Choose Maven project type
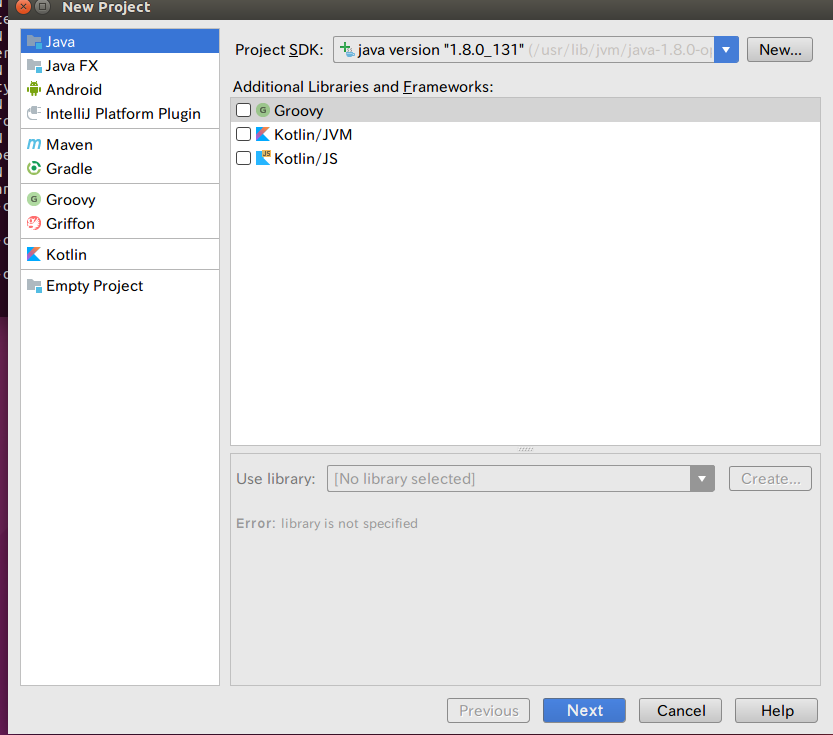Screen dimensions: 833x735 (120, 144)
